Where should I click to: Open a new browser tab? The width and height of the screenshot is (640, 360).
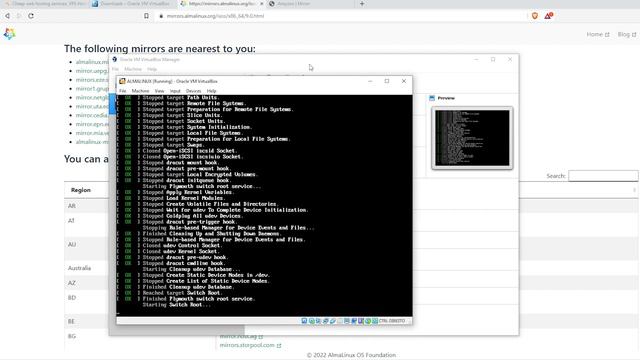[362, 4]
